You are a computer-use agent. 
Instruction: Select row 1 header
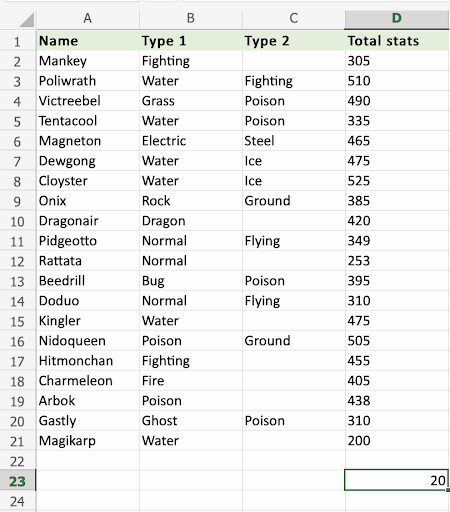[17, 42]
